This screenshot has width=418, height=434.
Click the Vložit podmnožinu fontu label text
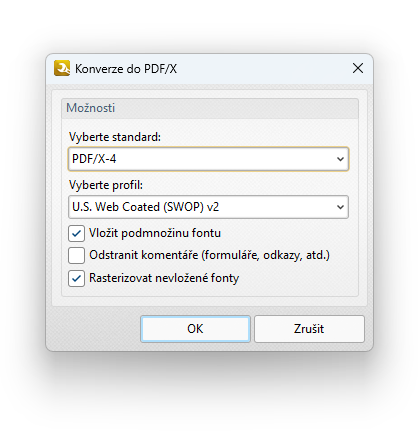coord(155,233)
